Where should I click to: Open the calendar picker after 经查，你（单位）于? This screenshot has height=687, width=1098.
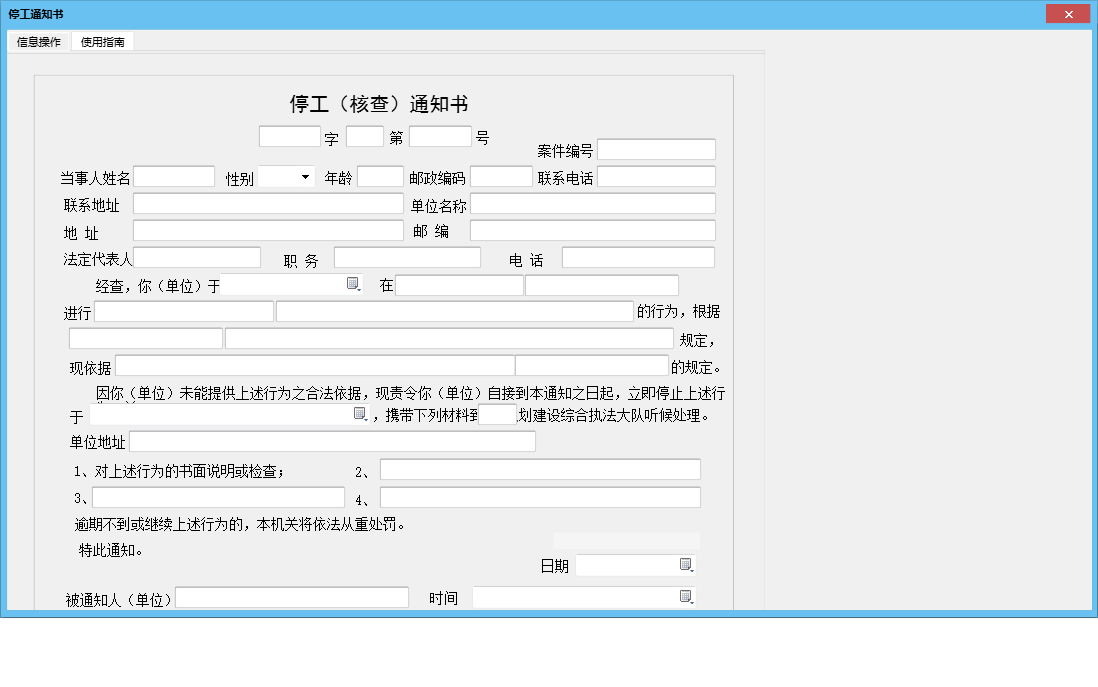(353, 284)
